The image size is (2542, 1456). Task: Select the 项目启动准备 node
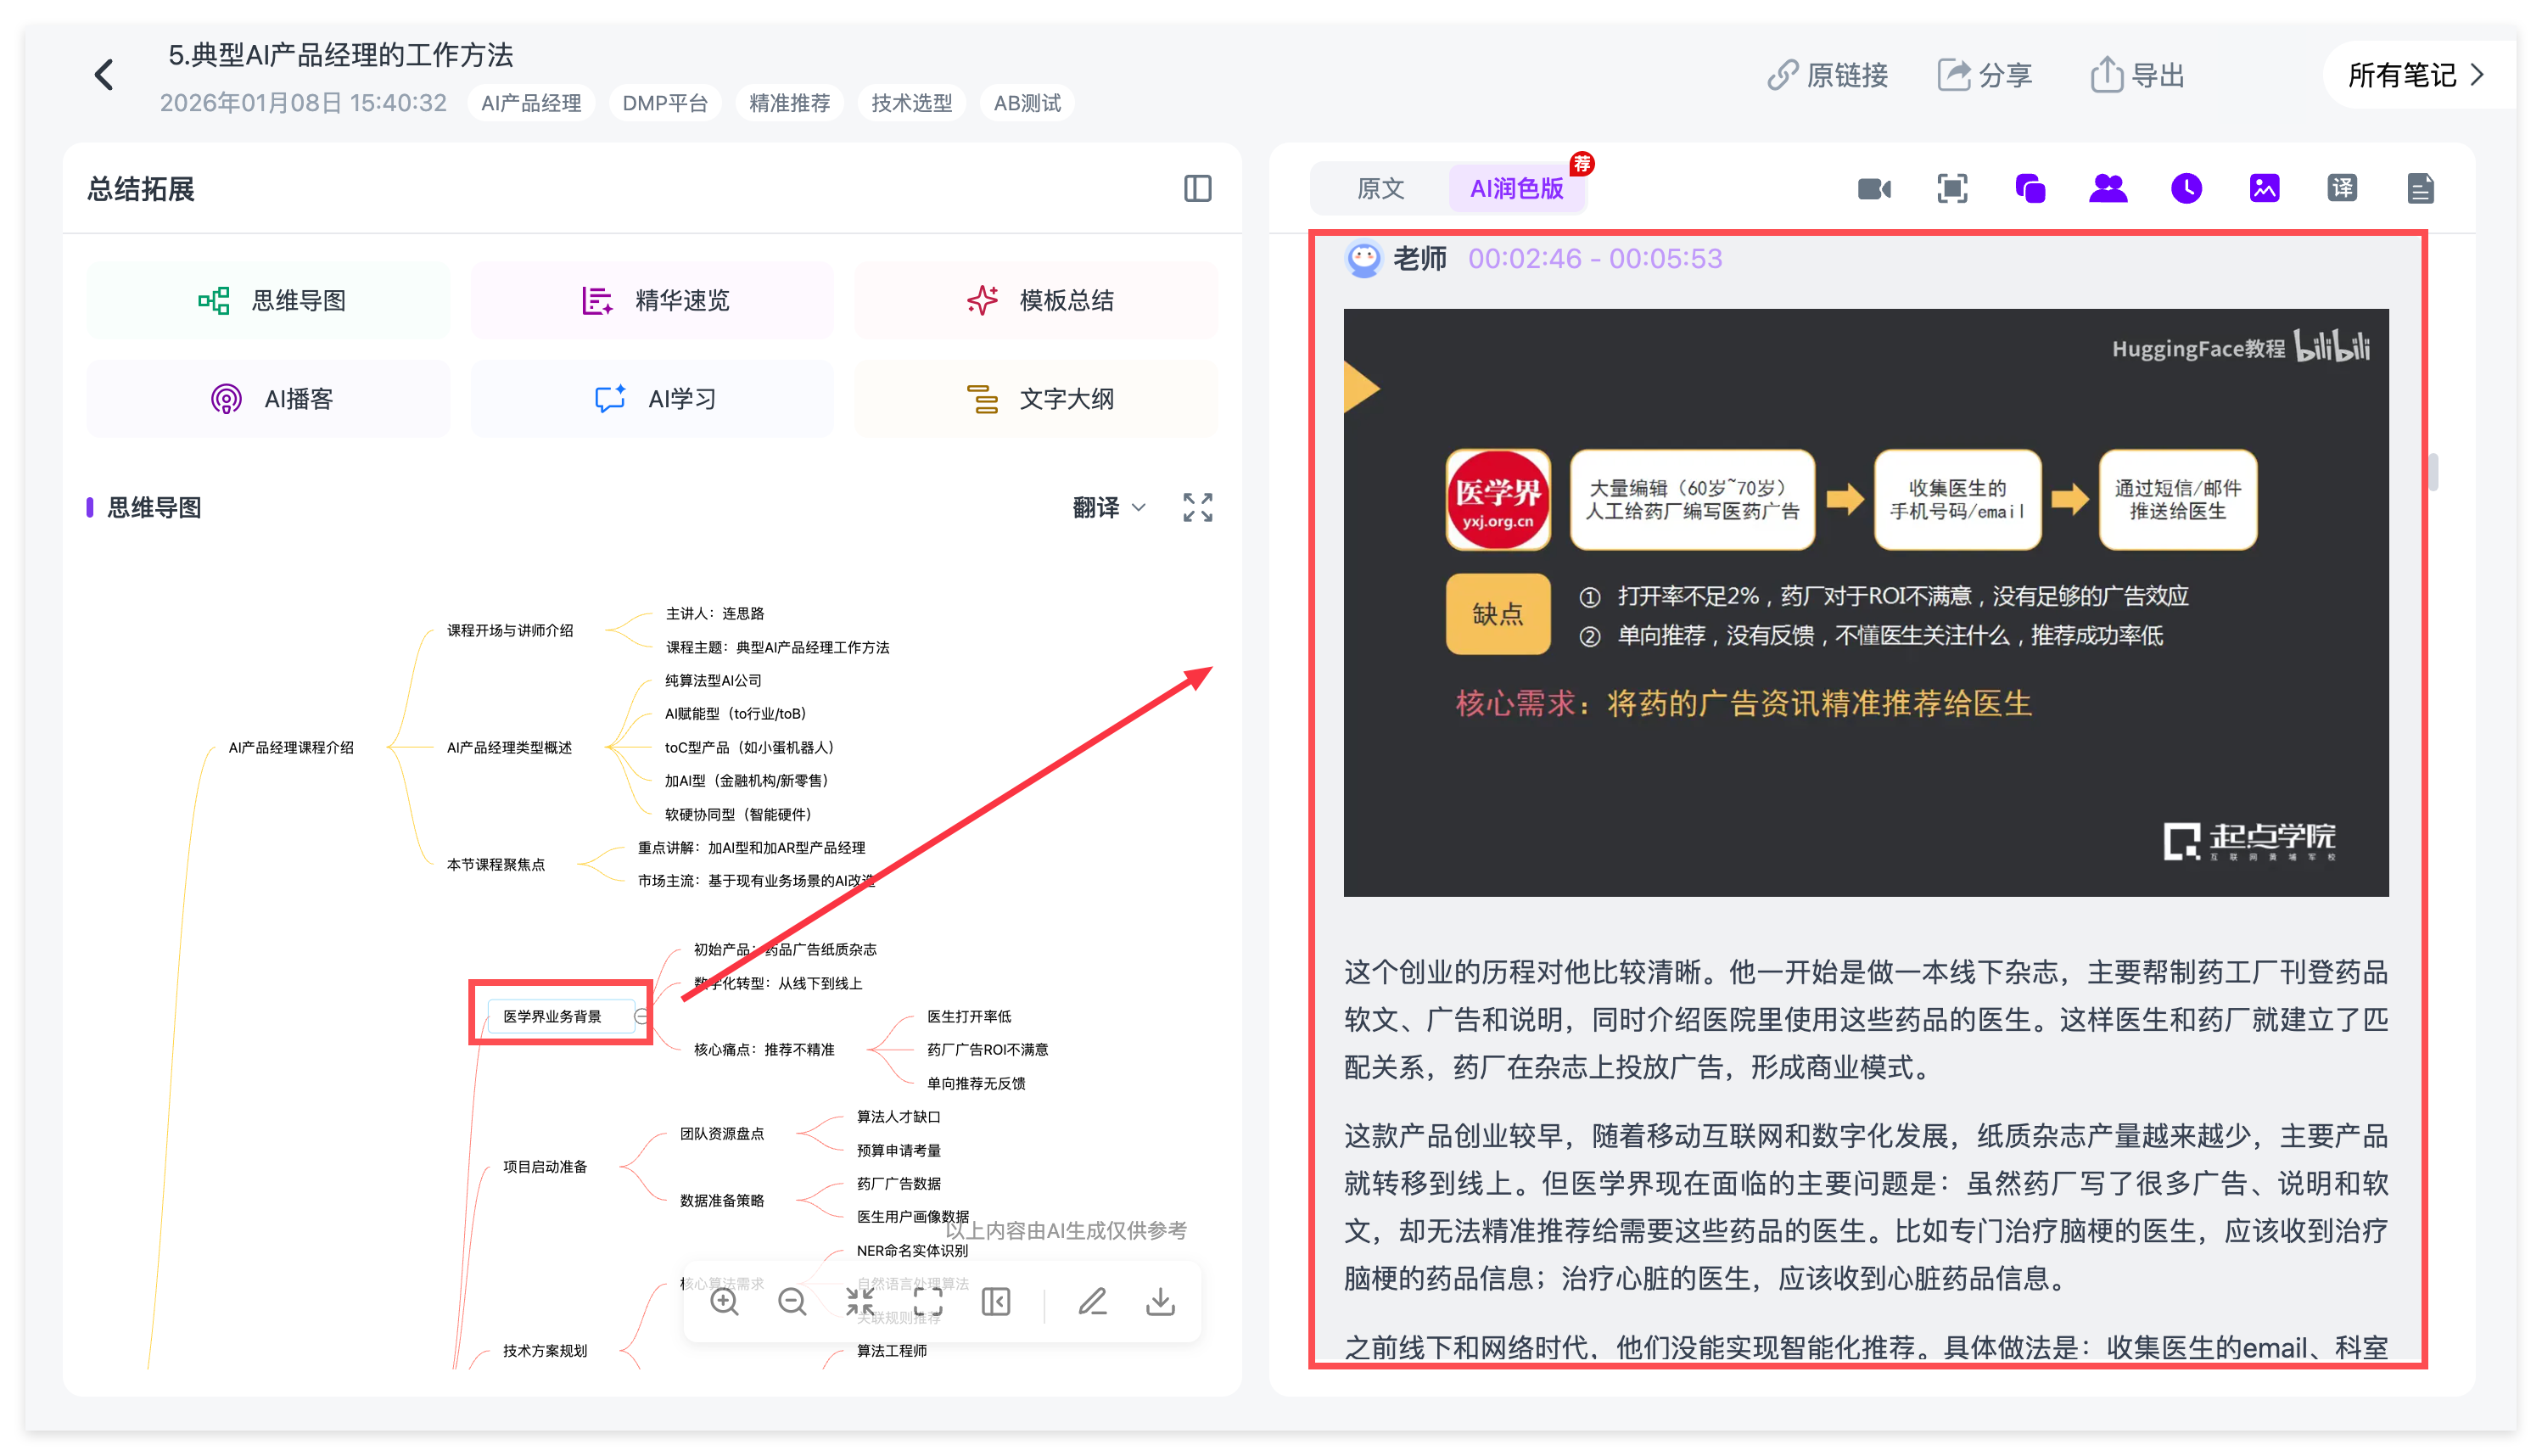click(x=545, y=1166)
